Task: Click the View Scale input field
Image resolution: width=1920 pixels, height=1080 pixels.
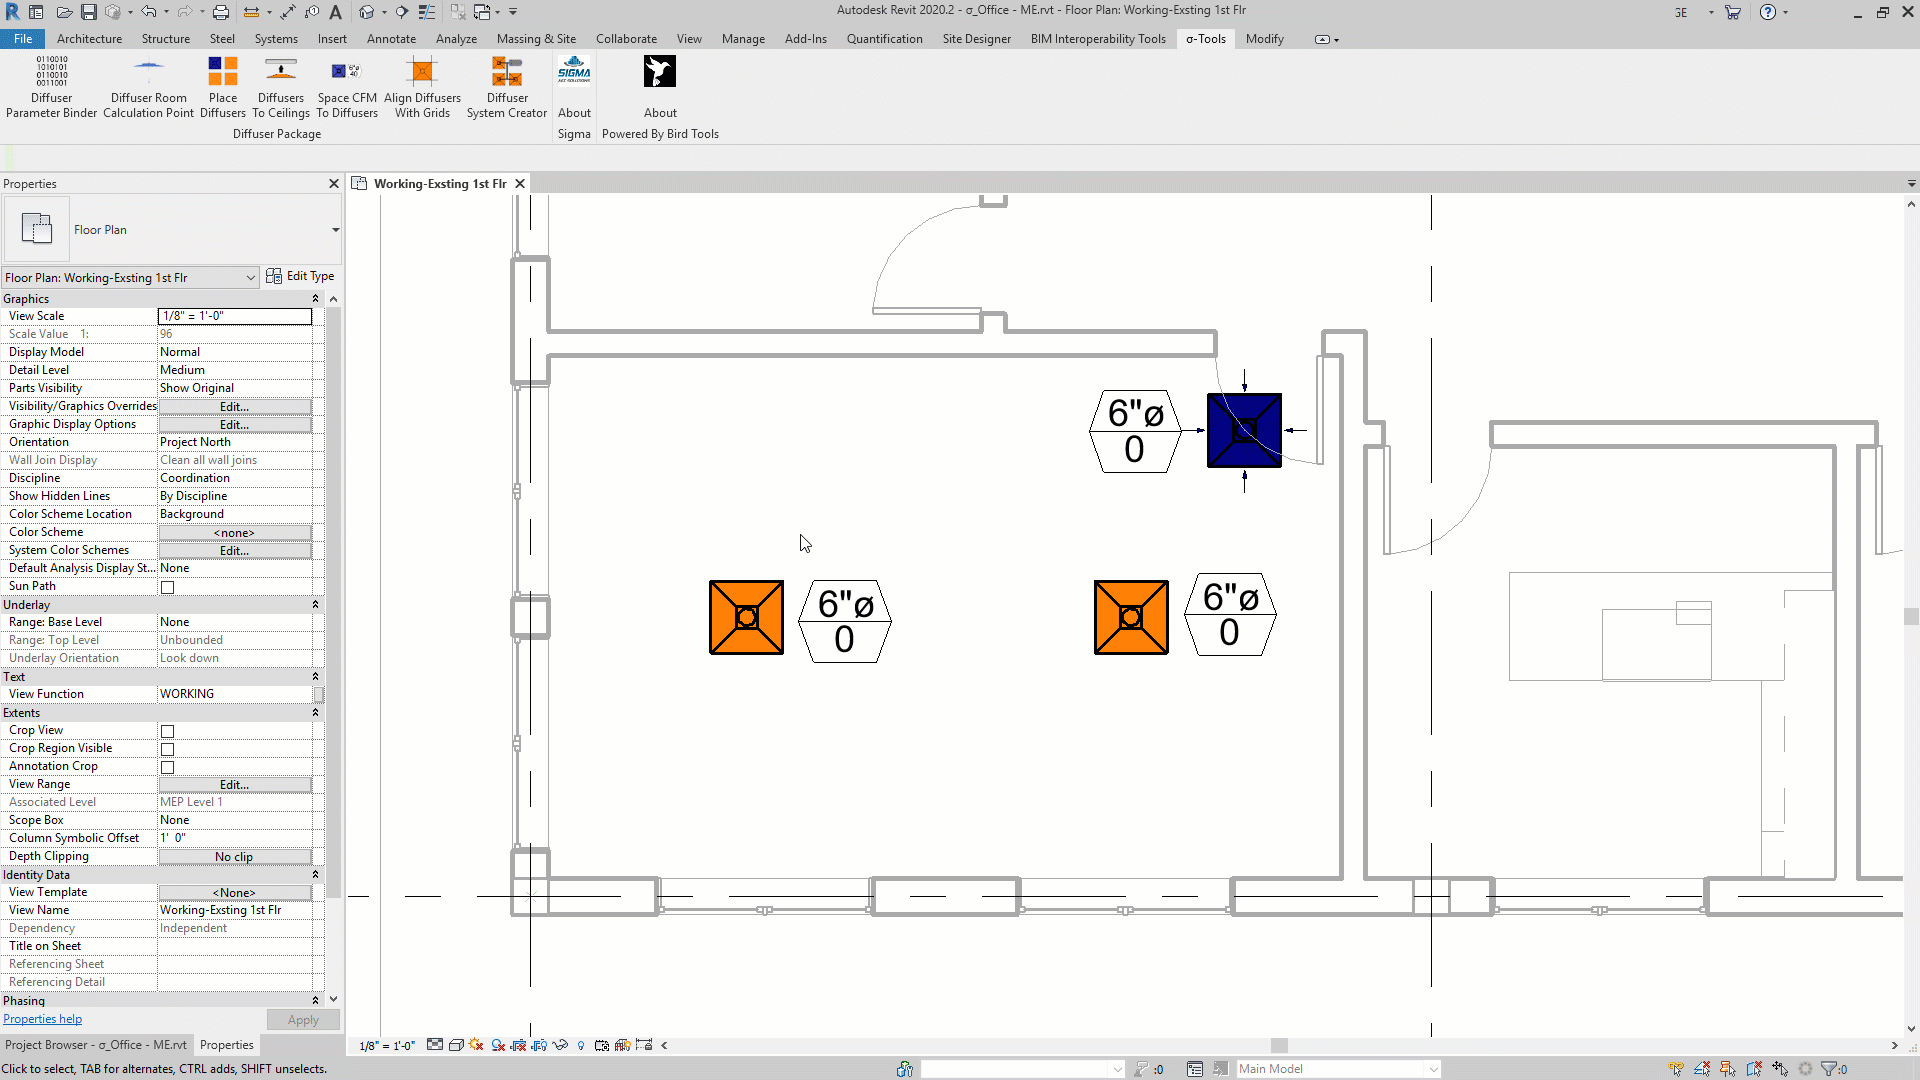Action: 235,316
